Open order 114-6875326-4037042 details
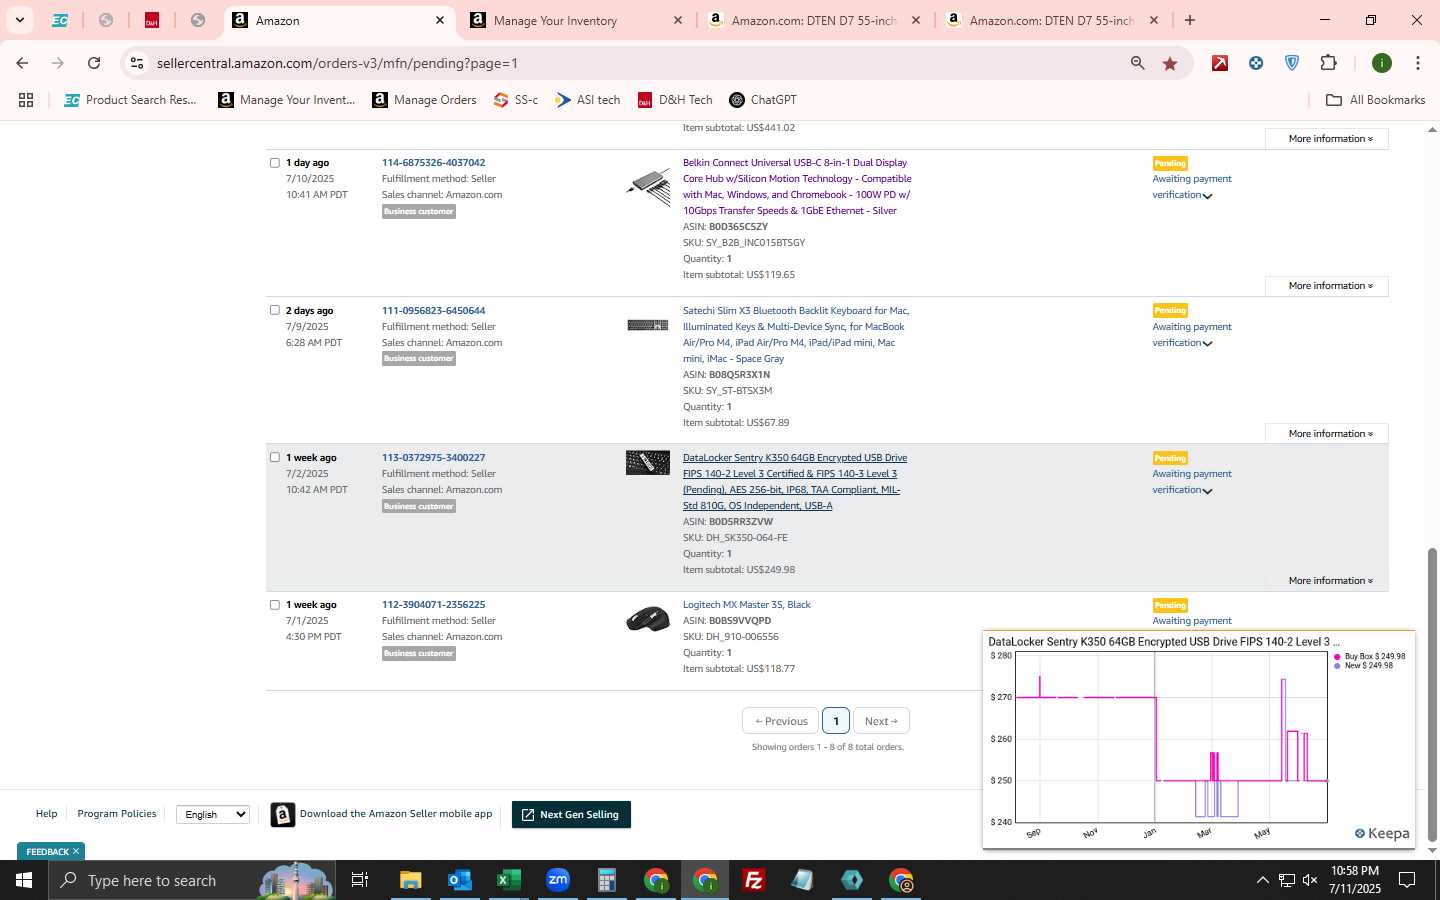 pyautogui.click(x=433, y=163)
